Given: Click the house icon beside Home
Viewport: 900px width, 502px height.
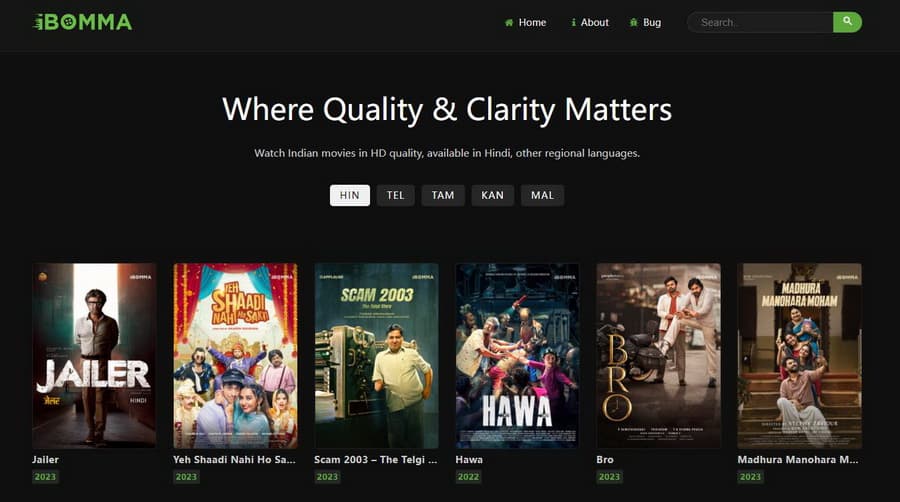Looking at the screenshot, I should point(509,22).
